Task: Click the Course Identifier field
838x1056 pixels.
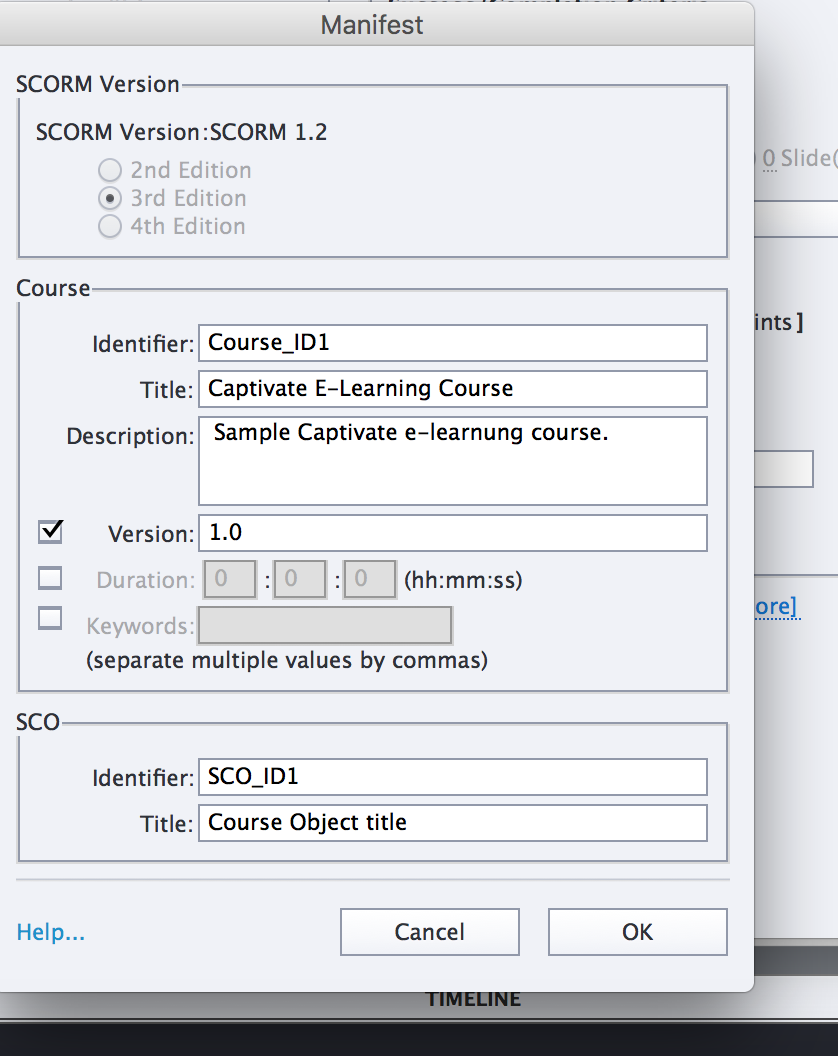Action: (452, 342)
